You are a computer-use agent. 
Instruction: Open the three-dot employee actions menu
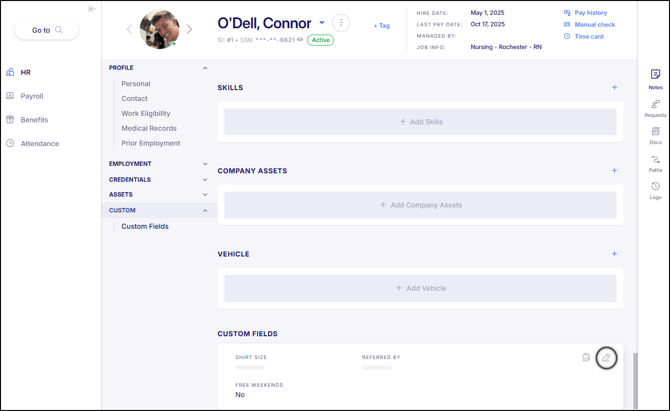(341, 23)
